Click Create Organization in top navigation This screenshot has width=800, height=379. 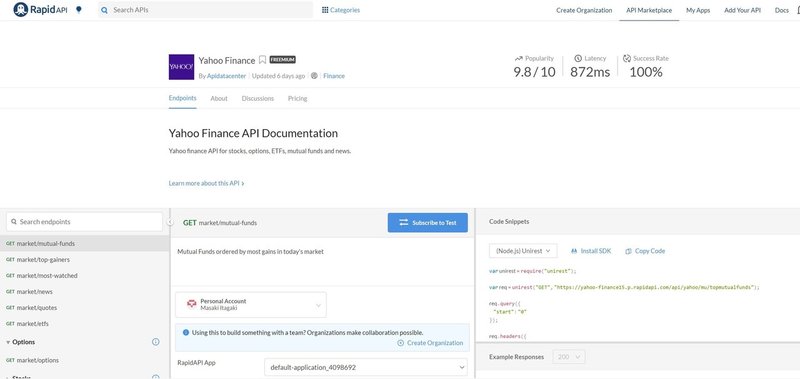[584, 10]
